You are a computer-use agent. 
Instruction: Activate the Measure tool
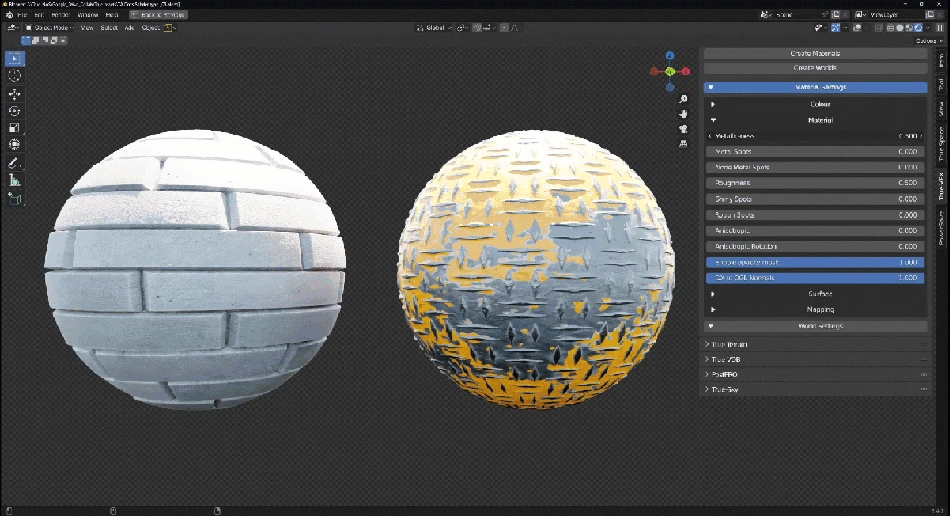point(15,180)
